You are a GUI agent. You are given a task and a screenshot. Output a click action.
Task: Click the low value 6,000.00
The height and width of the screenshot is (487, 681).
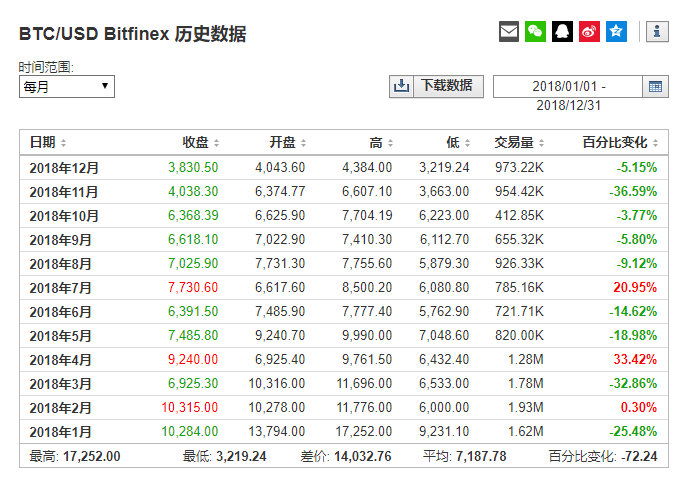click(x=444, y=407)
